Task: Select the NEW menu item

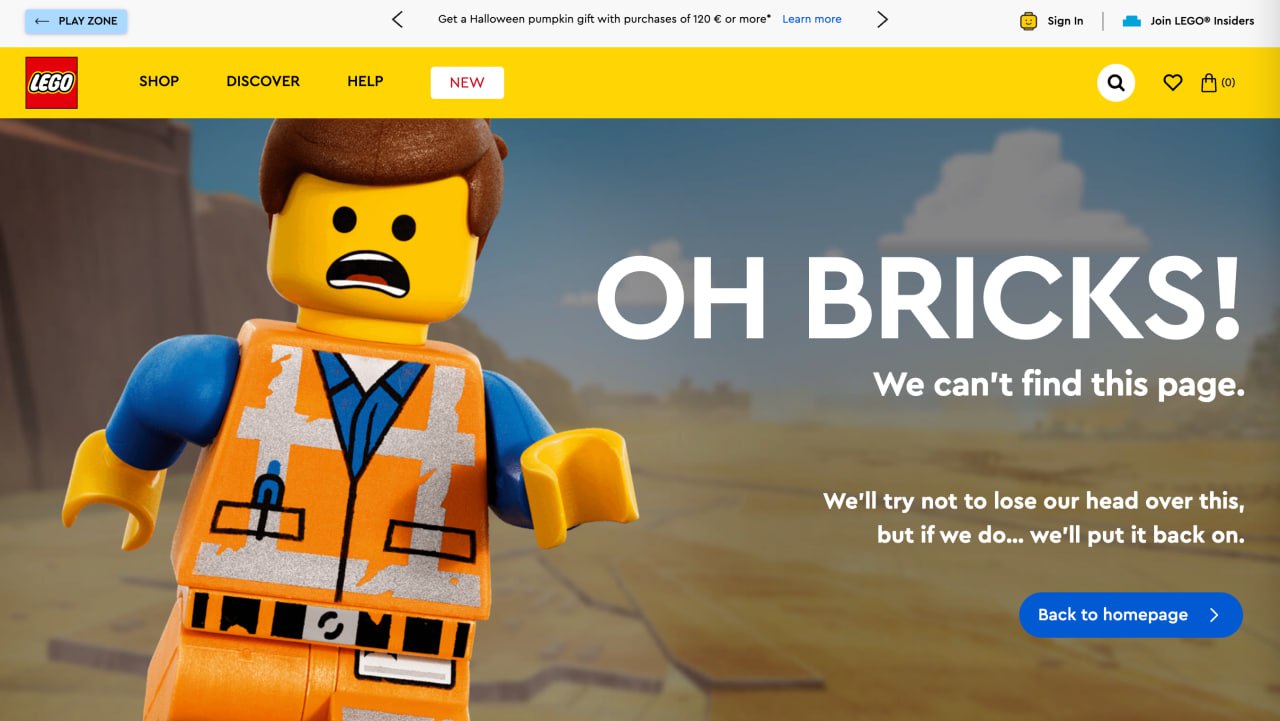Action: (x=467, y=83)
